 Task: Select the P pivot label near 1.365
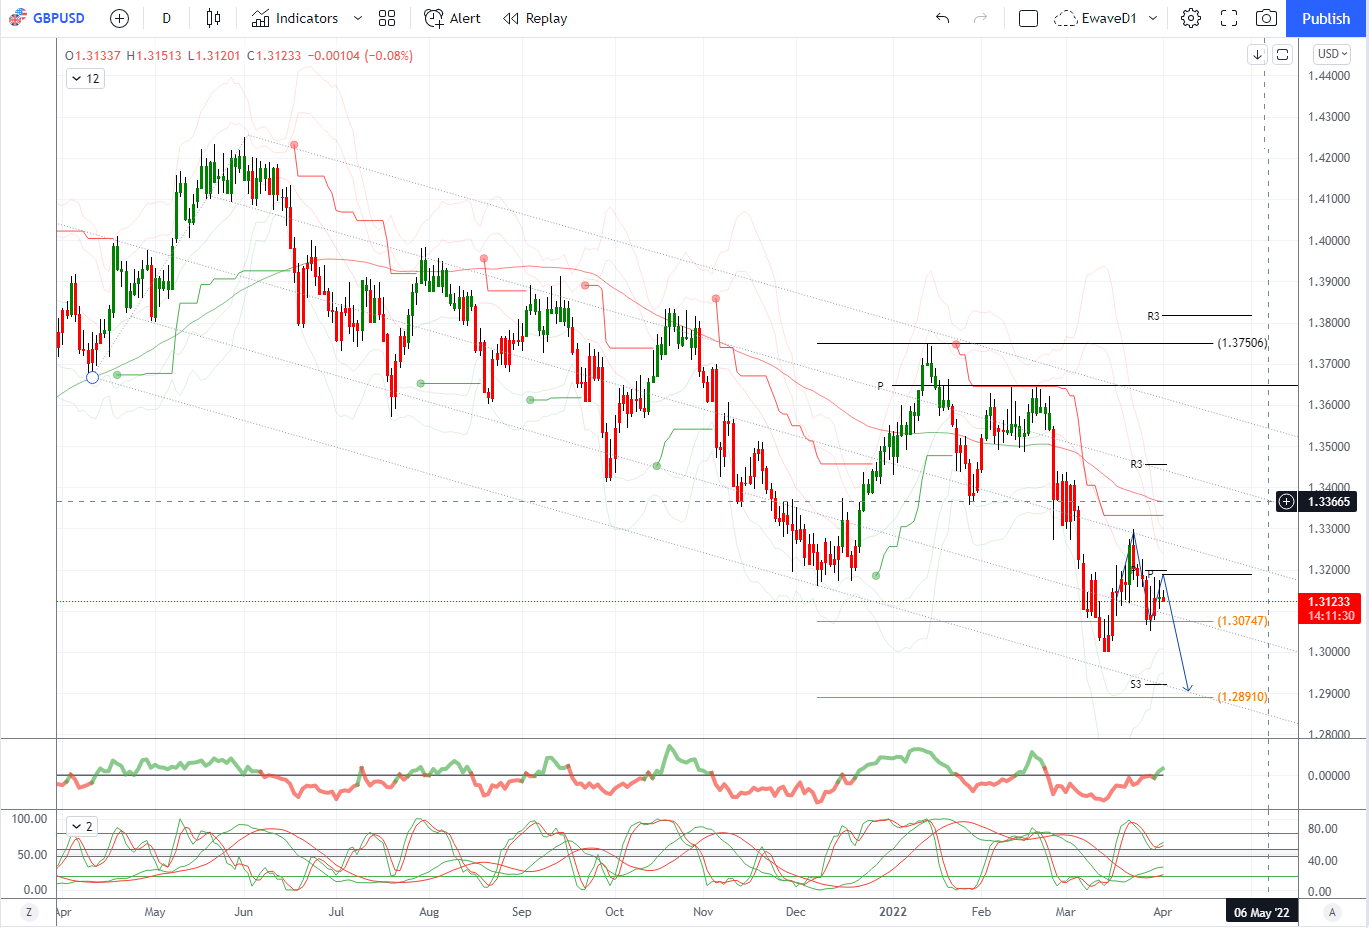coord(880,386)
